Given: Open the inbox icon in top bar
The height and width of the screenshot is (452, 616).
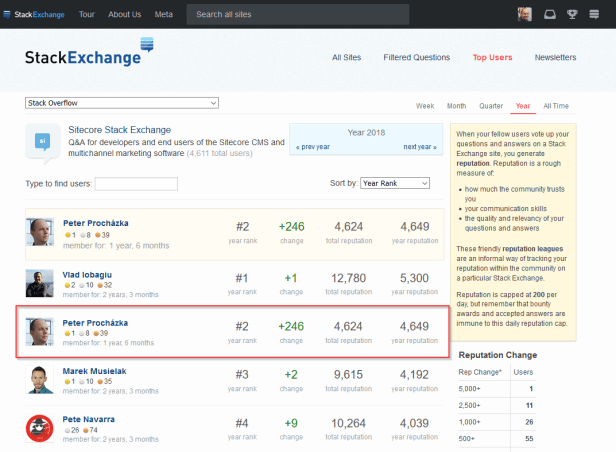Looking at the screenshot, I should point(550,15).
